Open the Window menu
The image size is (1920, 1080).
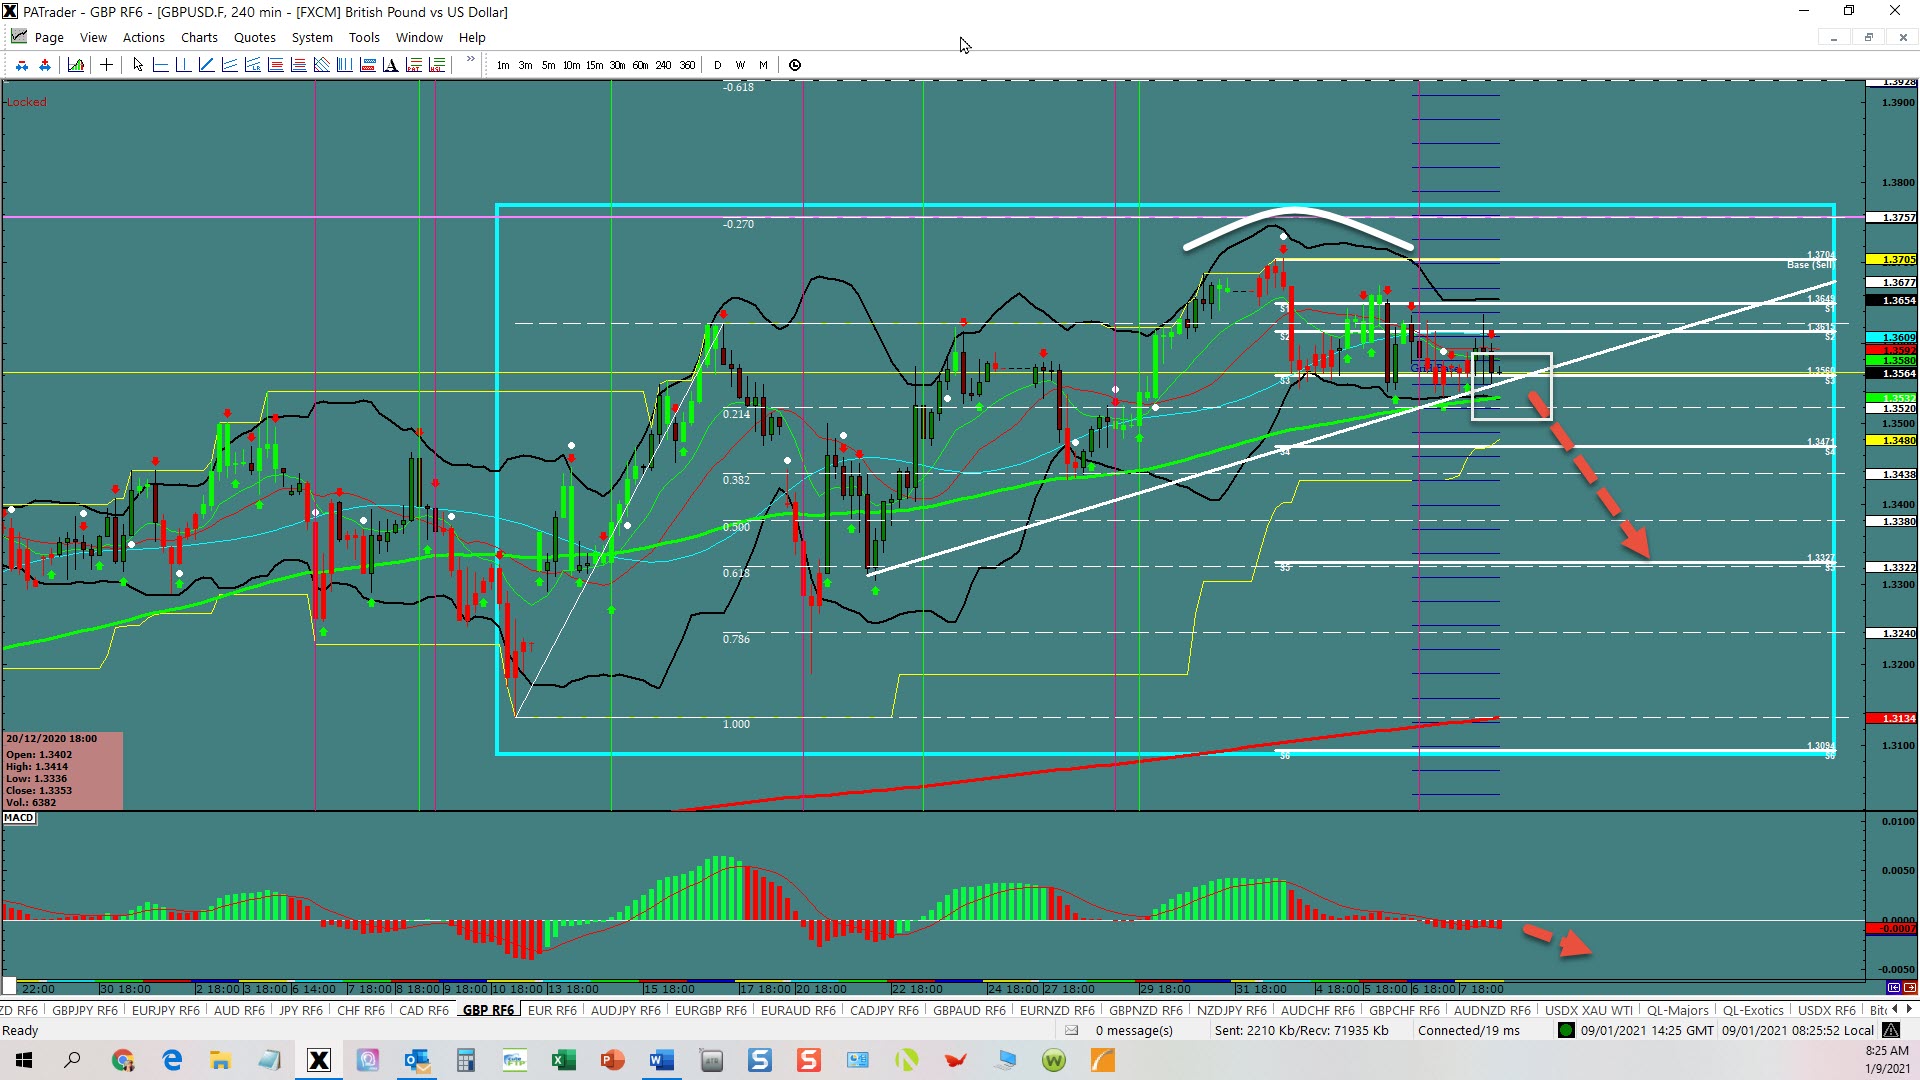419,37
